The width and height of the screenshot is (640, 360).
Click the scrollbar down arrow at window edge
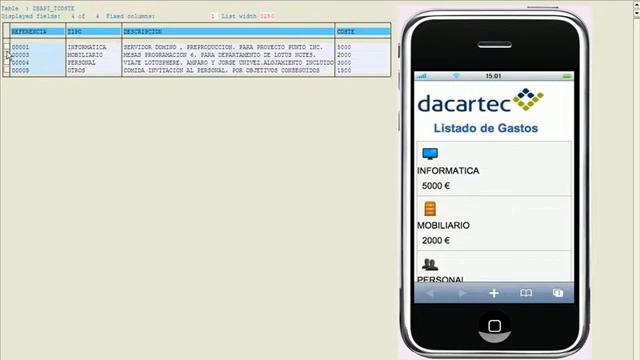pyautogui.click(x=636, y=12)
